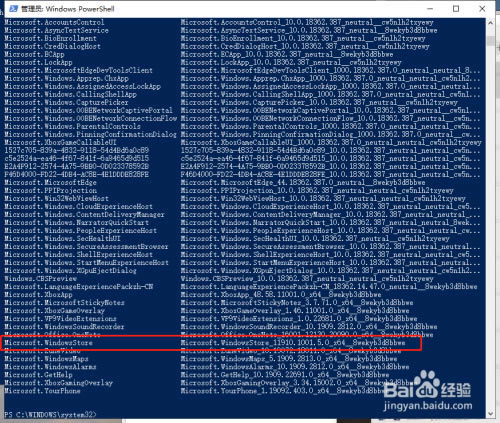Click Microsoft.Windows.ContentDeliveryManager in the left column
500x423 pixels.
(84, 214)
